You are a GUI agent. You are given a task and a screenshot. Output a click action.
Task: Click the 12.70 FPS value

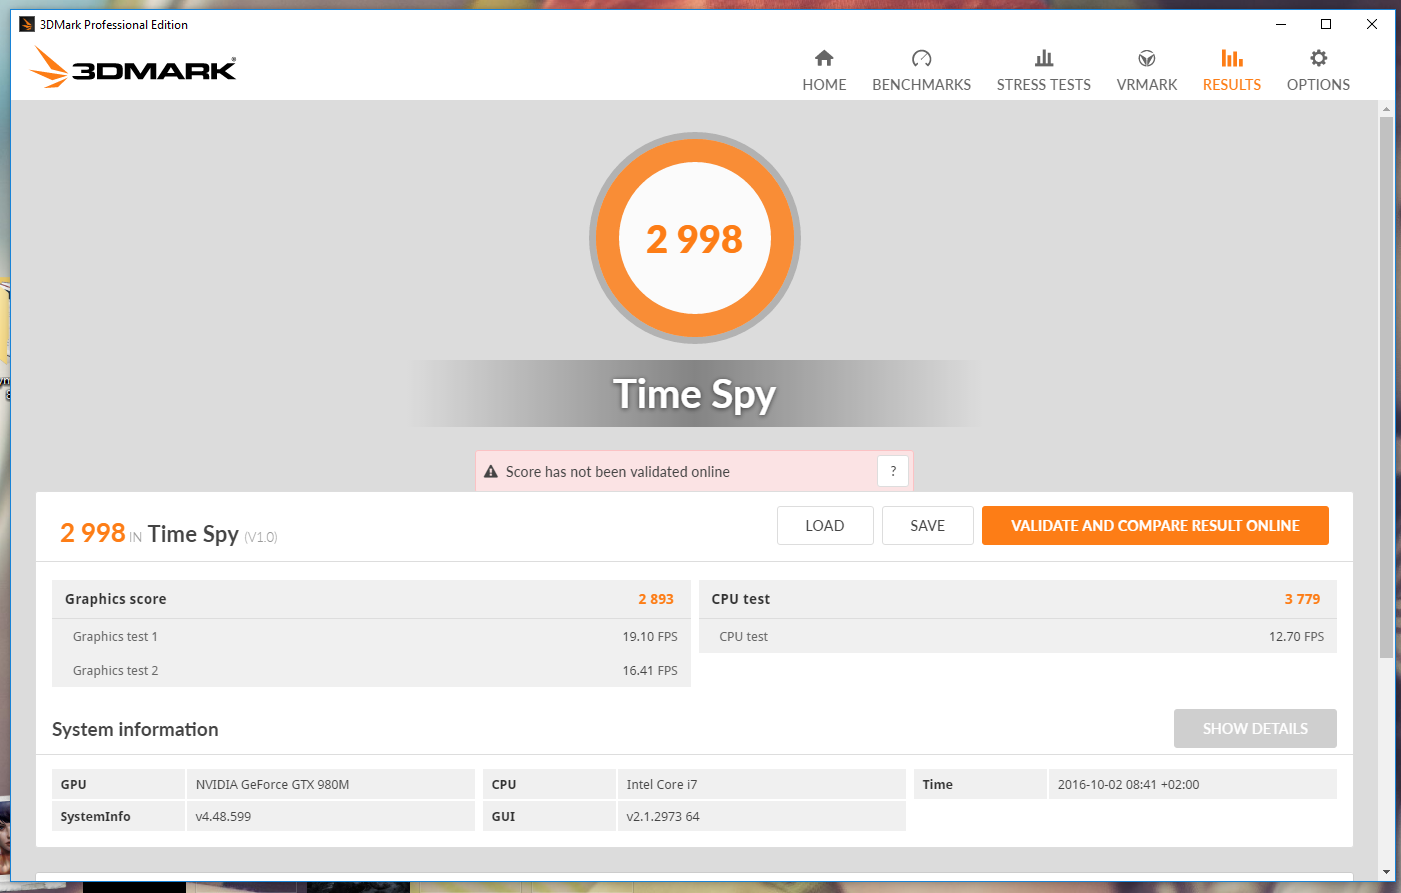pos(1296,637)
